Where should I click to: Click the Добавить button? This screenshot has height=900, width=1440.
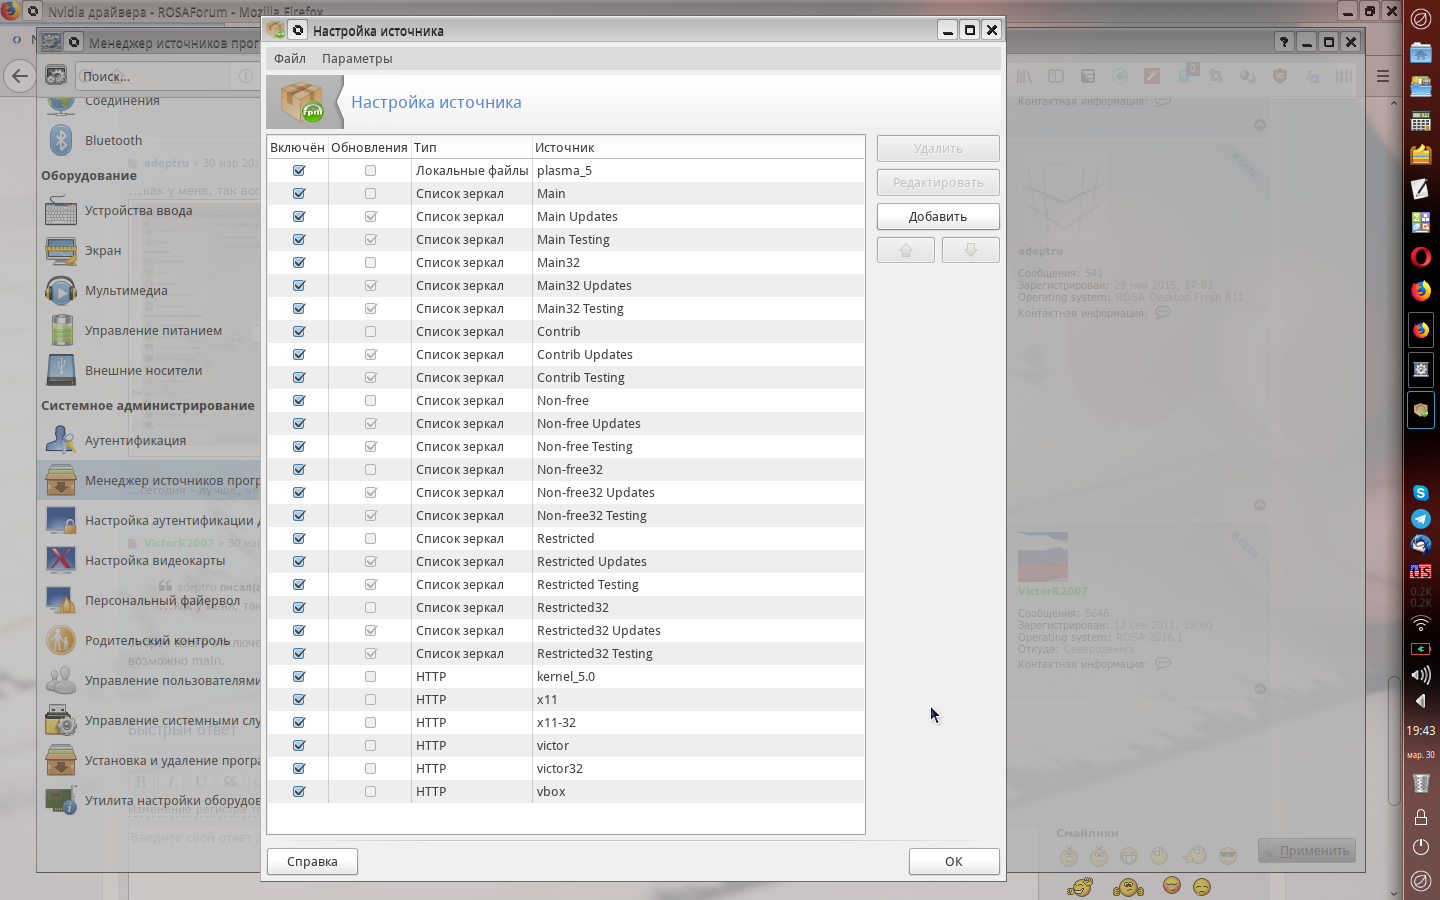coord(937,217)
